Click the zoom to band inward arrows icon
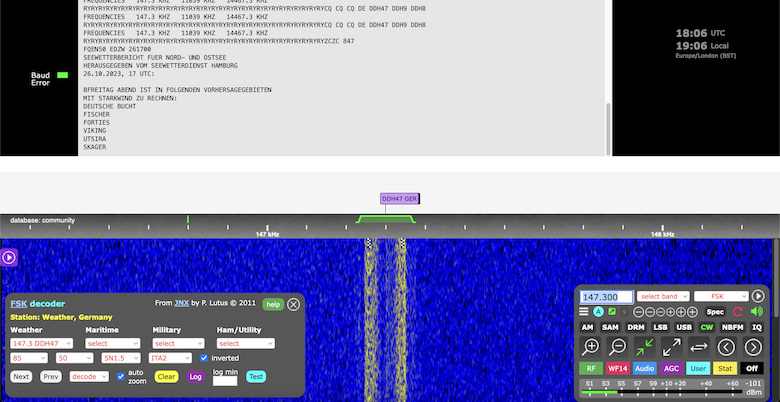 (645, 347)
